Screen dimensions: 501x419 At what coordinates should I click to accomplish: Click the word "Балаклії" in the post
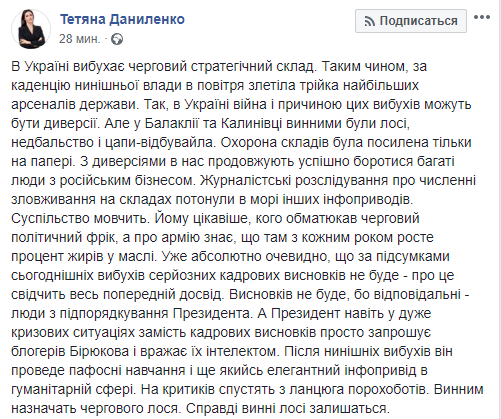click(171, 123)
